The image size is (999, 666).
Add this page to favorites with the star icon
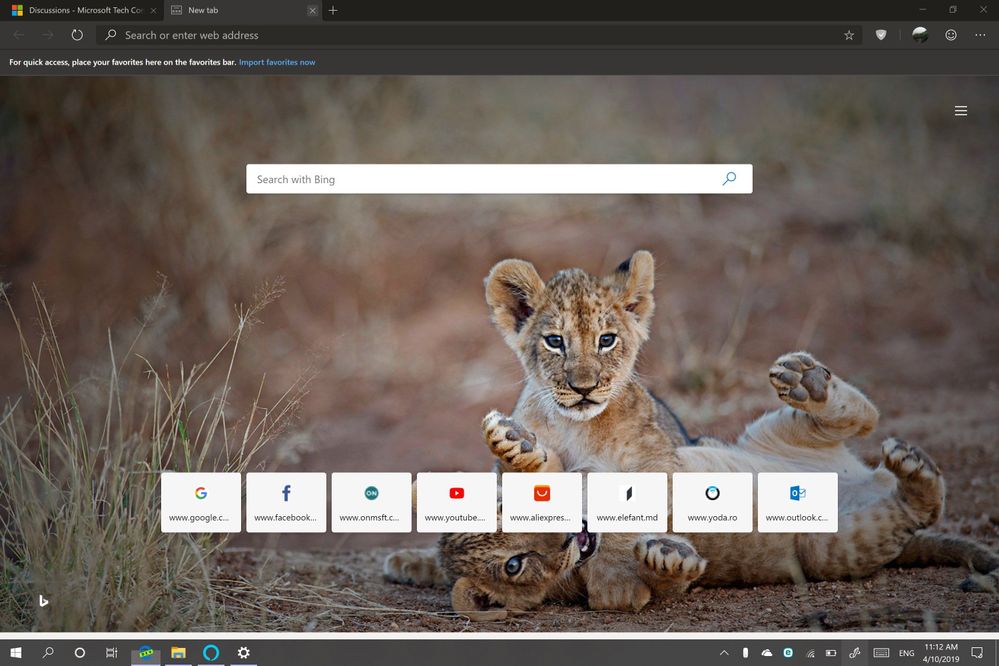point(849,35)
